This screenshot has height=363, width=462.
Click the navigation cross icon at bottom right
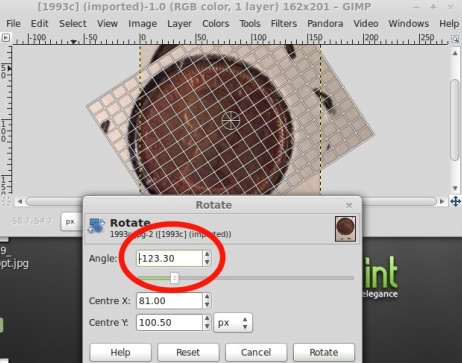[x=455, y=201]
